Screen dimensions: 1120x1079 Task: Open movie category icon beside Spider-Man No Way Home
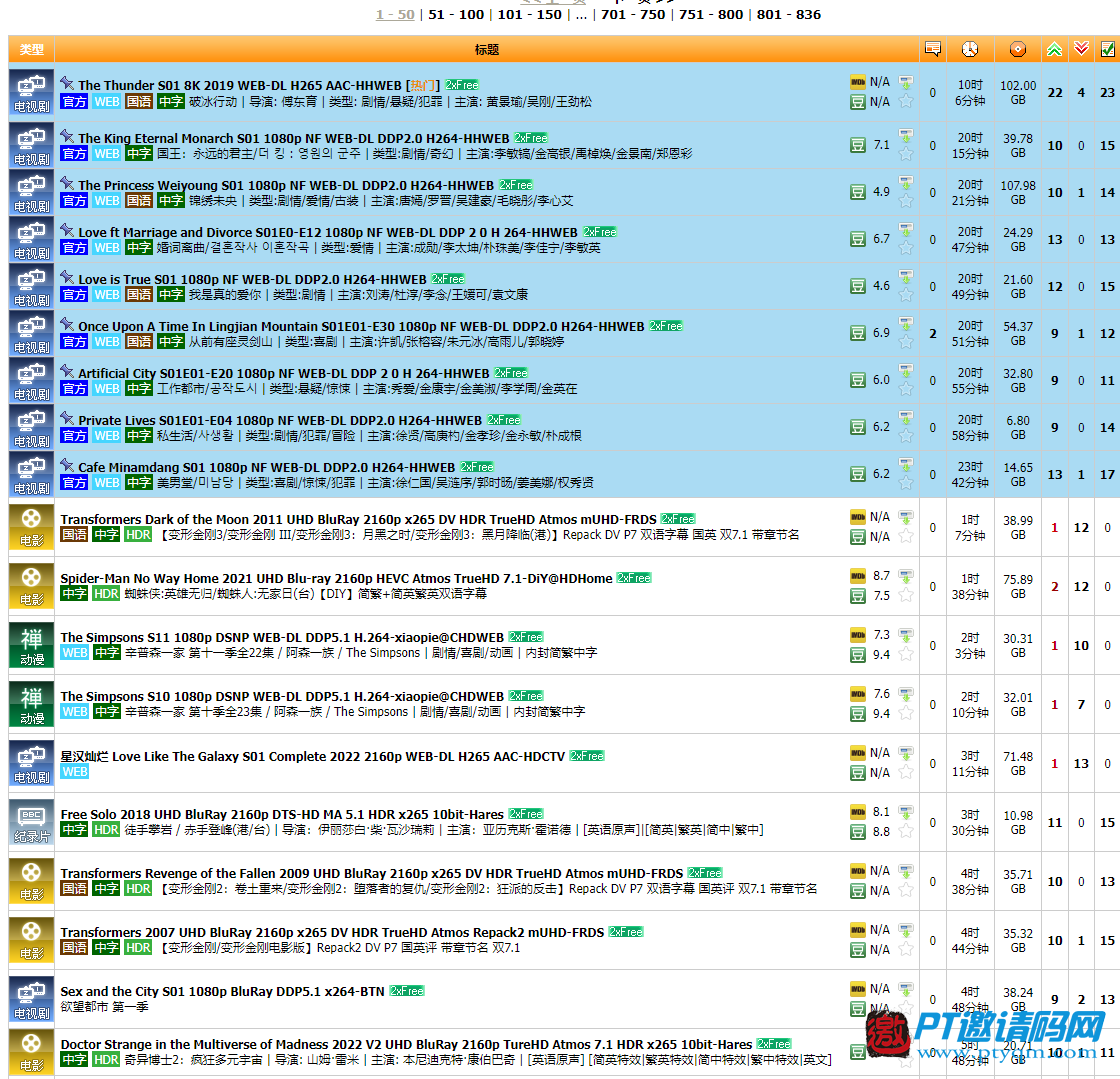31,586
